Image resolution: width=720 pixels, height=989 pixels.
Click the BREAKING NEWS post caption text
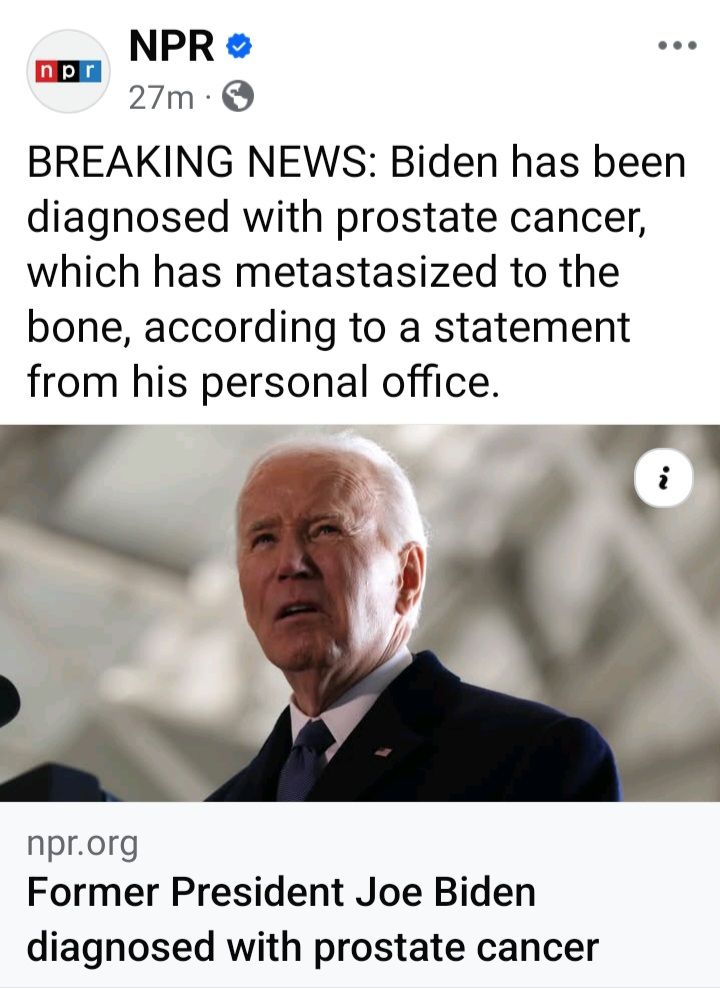pos(356,272)
